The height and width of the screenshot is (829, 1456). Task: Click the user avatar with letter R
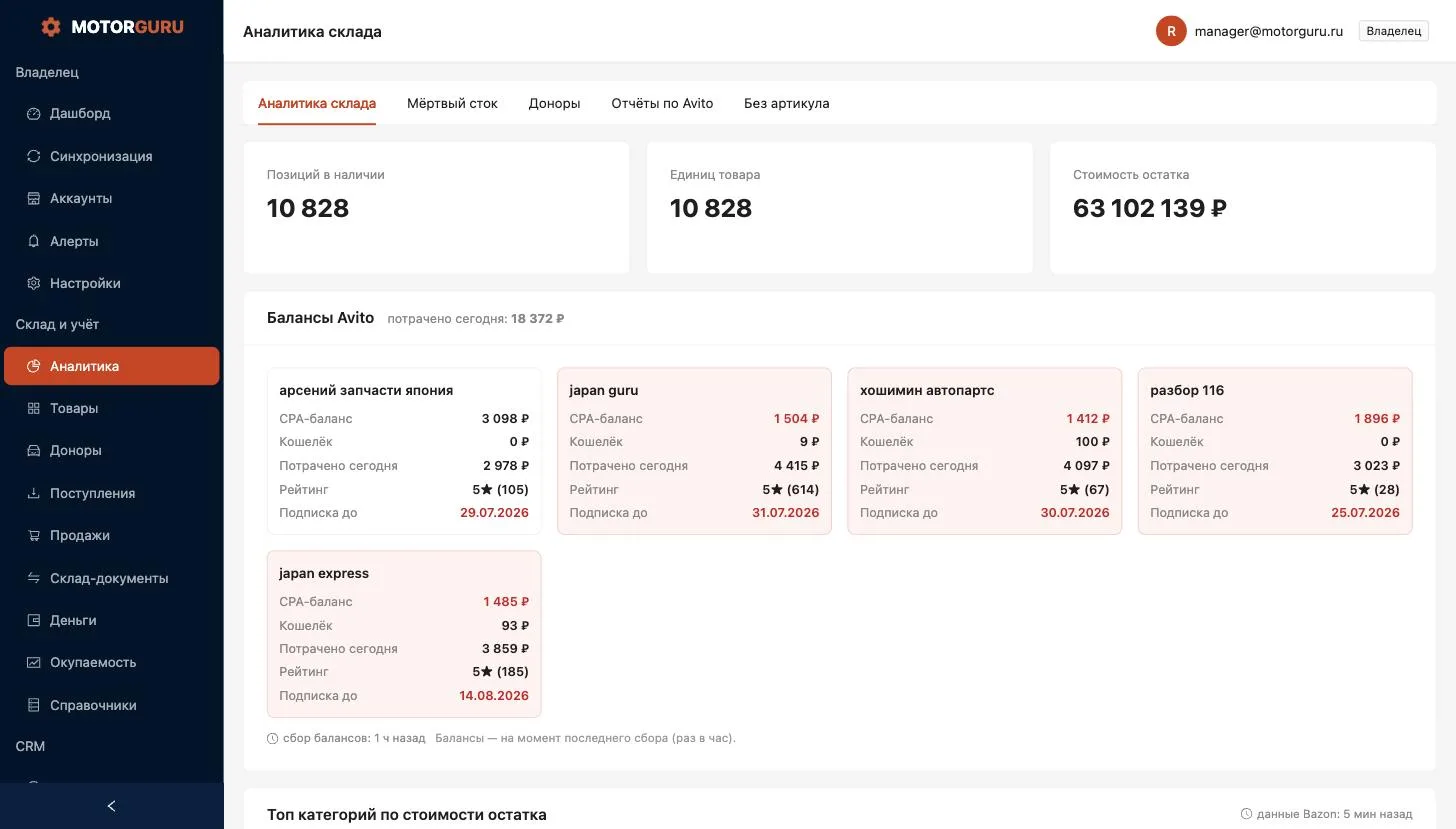tap(1171, 31)
